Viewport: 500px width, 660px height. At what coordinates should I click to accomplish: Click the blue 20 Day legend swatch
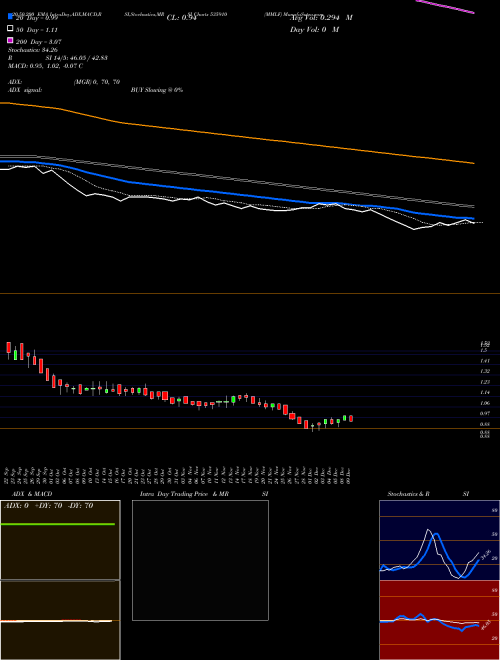[x=10, y=17]
